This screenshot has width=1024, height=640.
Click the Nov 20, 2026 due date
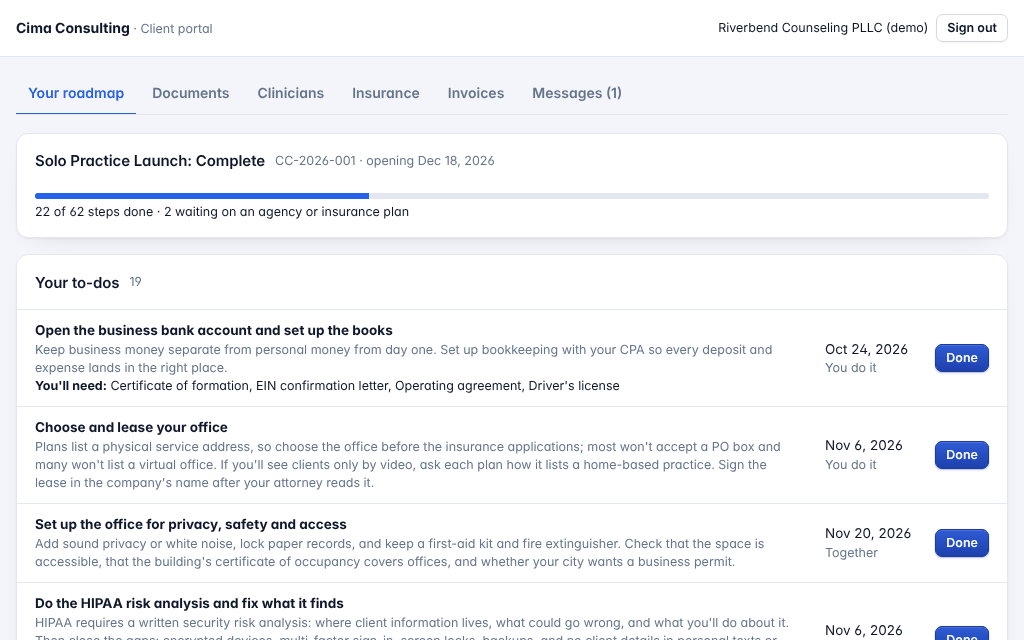click(x=868, y=534)
